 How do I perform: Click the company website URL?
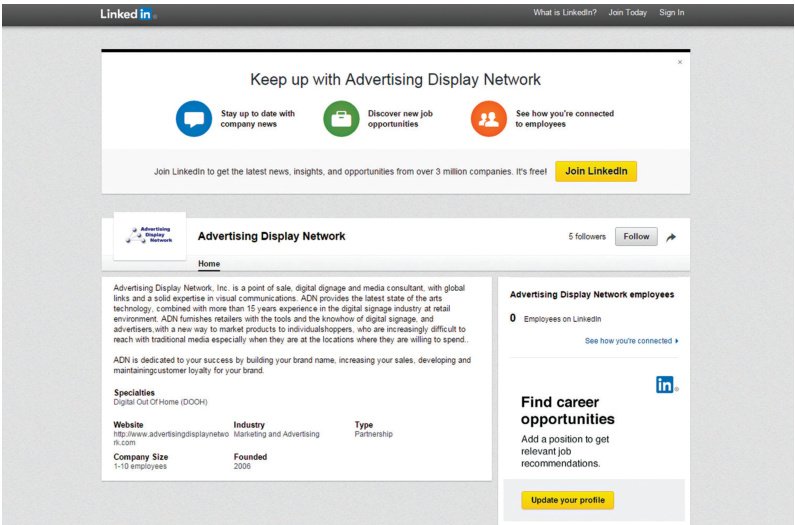171,438
